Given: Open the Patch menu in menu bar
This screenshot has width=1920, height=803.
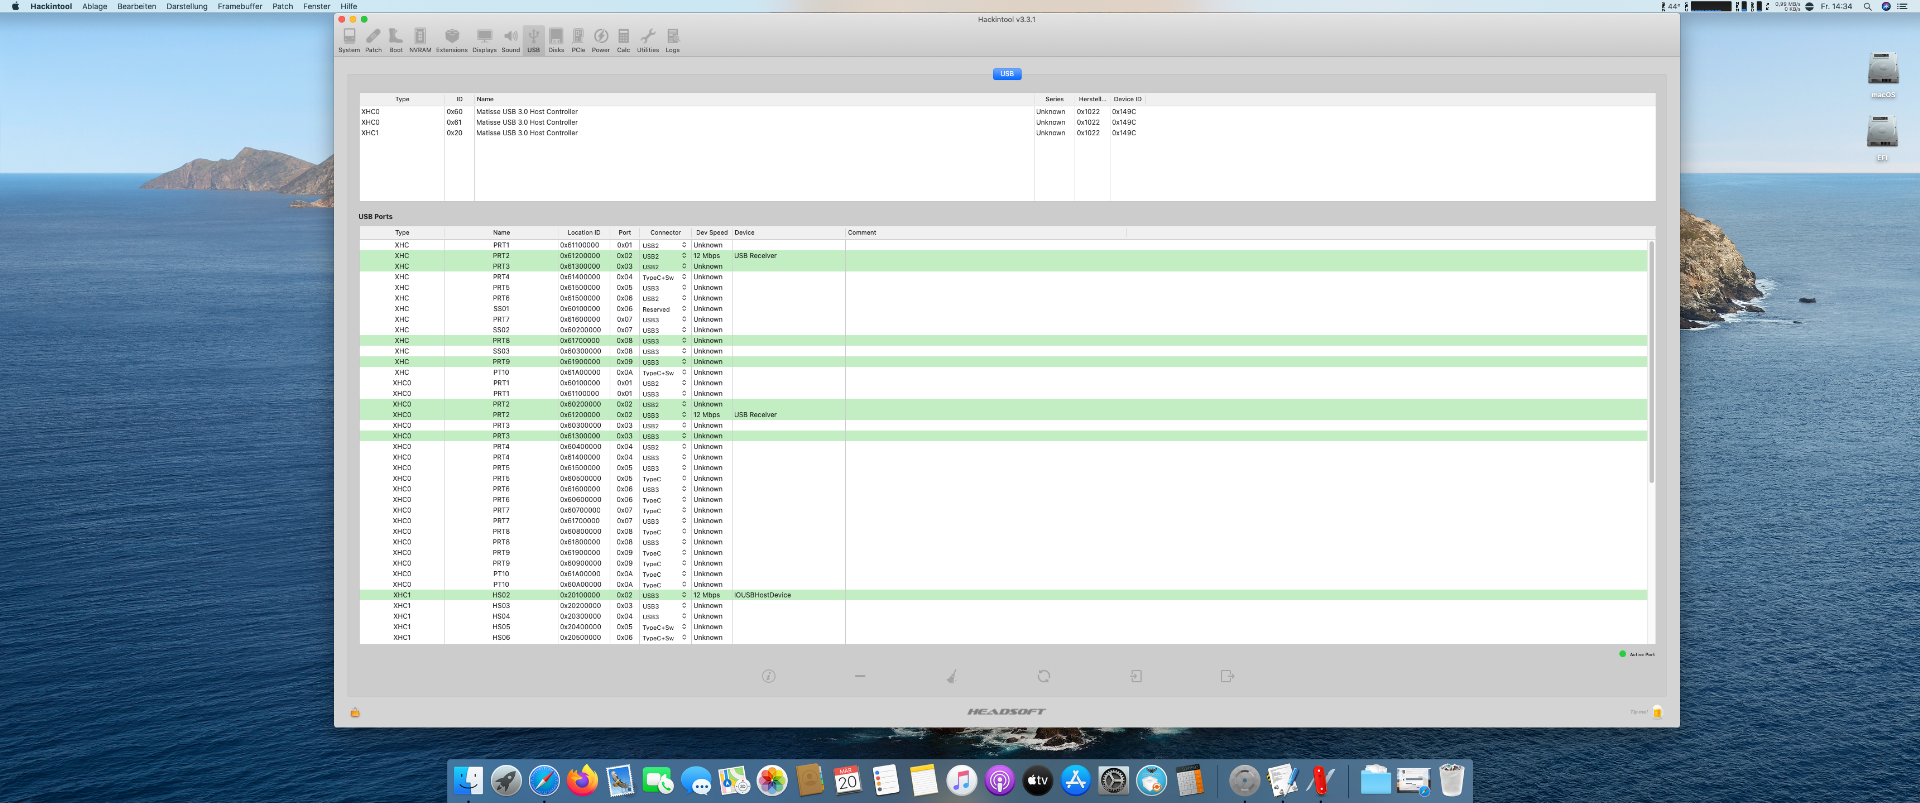Looking at the screenshot, I should pyautogui.click(x=283, y=6).
